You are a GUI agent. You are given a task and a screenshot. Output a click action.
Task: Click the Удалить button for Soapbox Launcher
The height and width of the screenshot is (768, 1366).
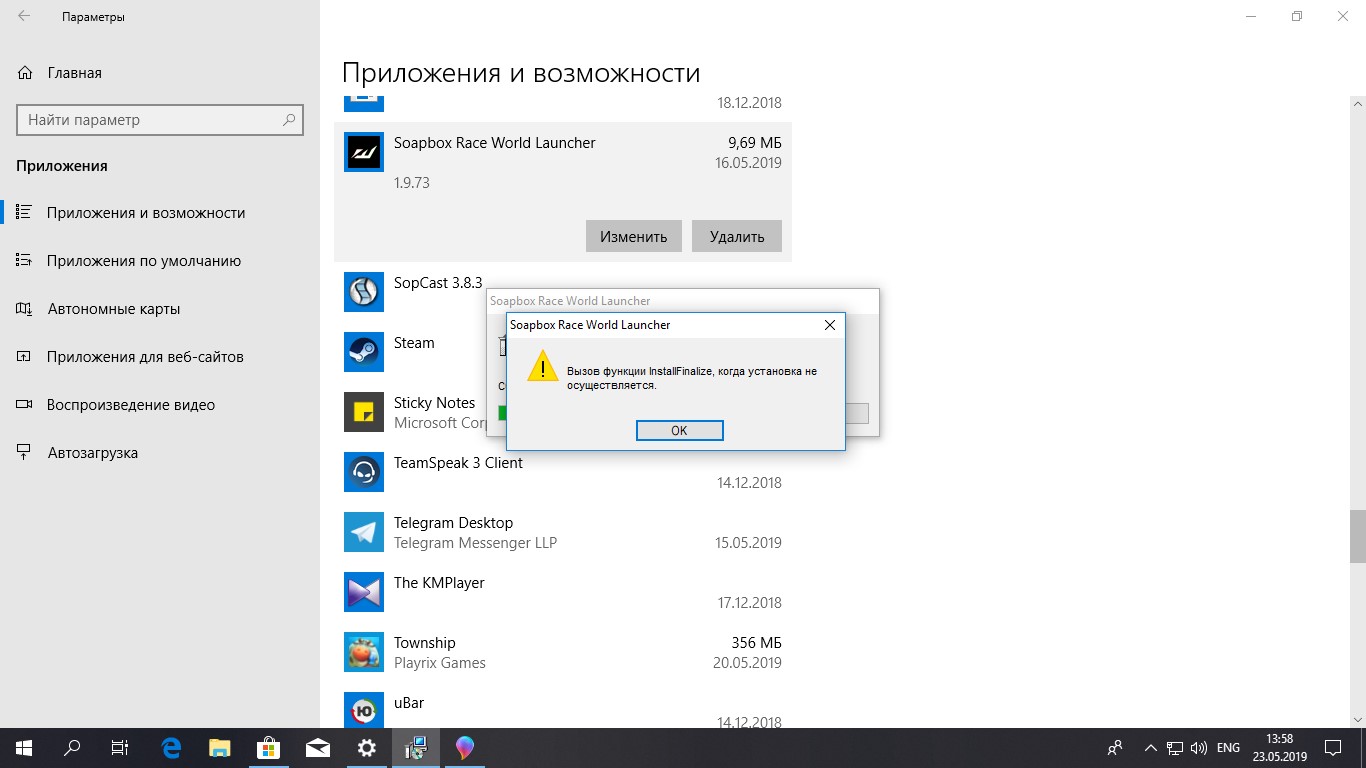click(x=737, y=237)
